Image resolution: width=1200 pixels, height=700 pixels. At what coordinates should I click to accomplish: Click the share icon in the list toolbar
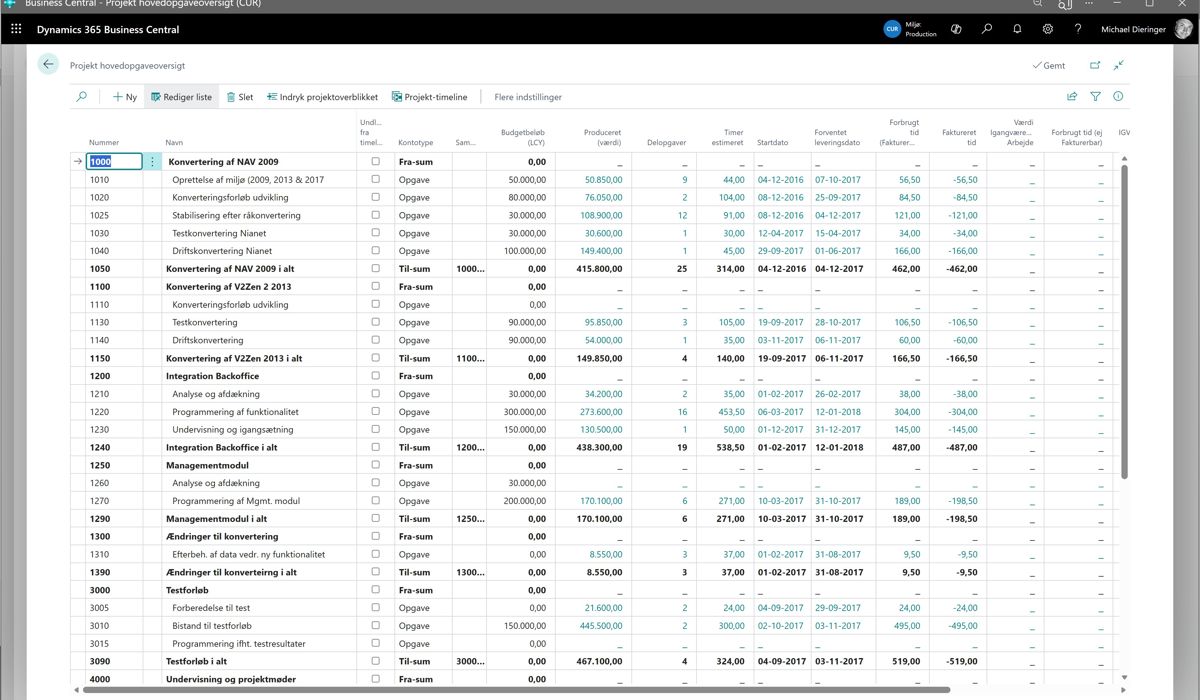tap(1072, 97)
